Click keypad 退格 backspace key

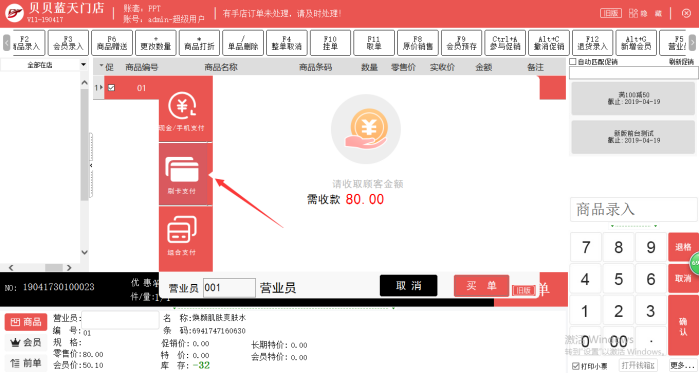(x=683, y=247)
